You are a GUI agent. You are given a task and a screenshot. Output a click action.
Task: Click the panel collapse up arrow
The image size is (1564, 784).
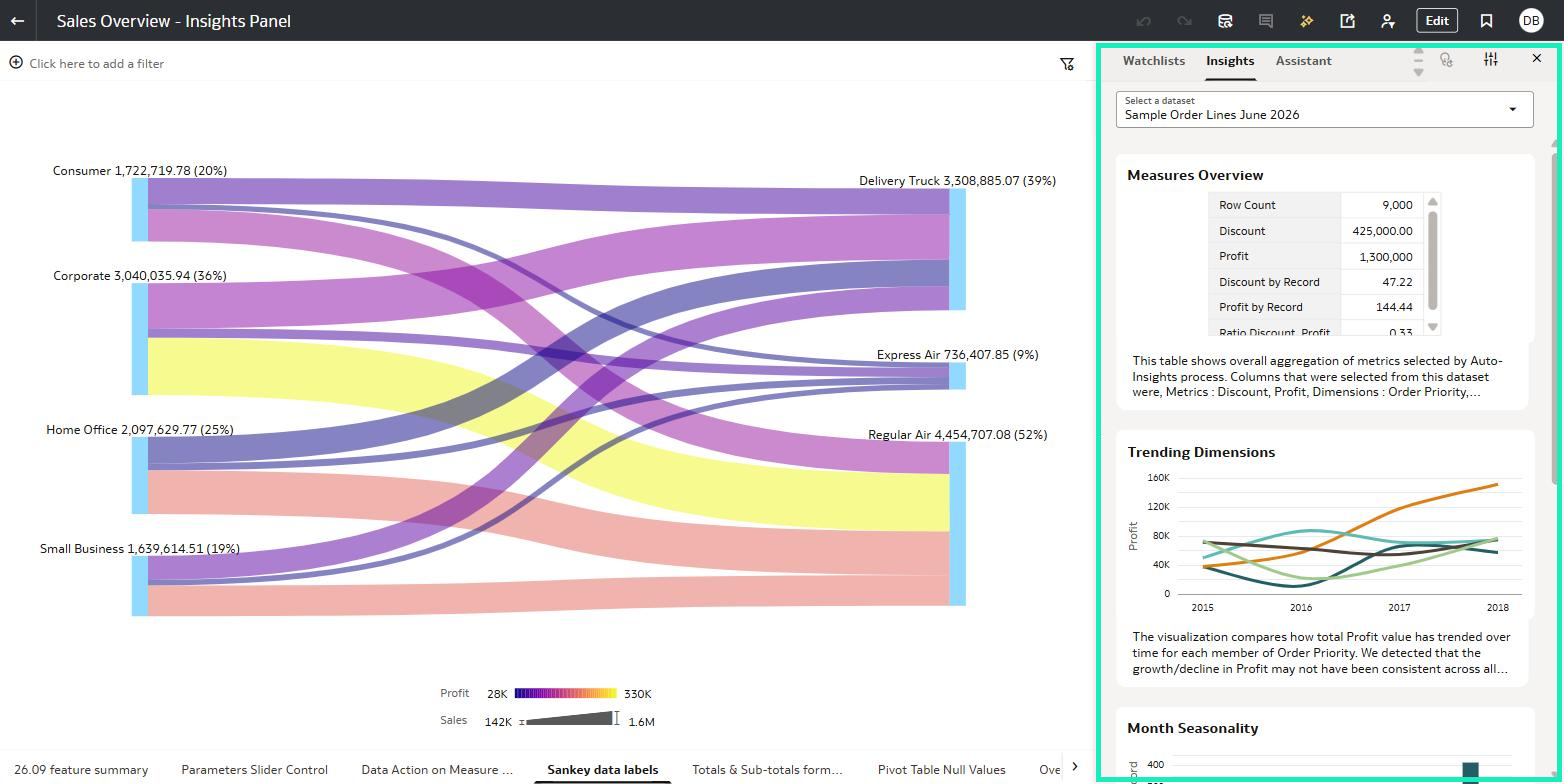pos(1418,52)
